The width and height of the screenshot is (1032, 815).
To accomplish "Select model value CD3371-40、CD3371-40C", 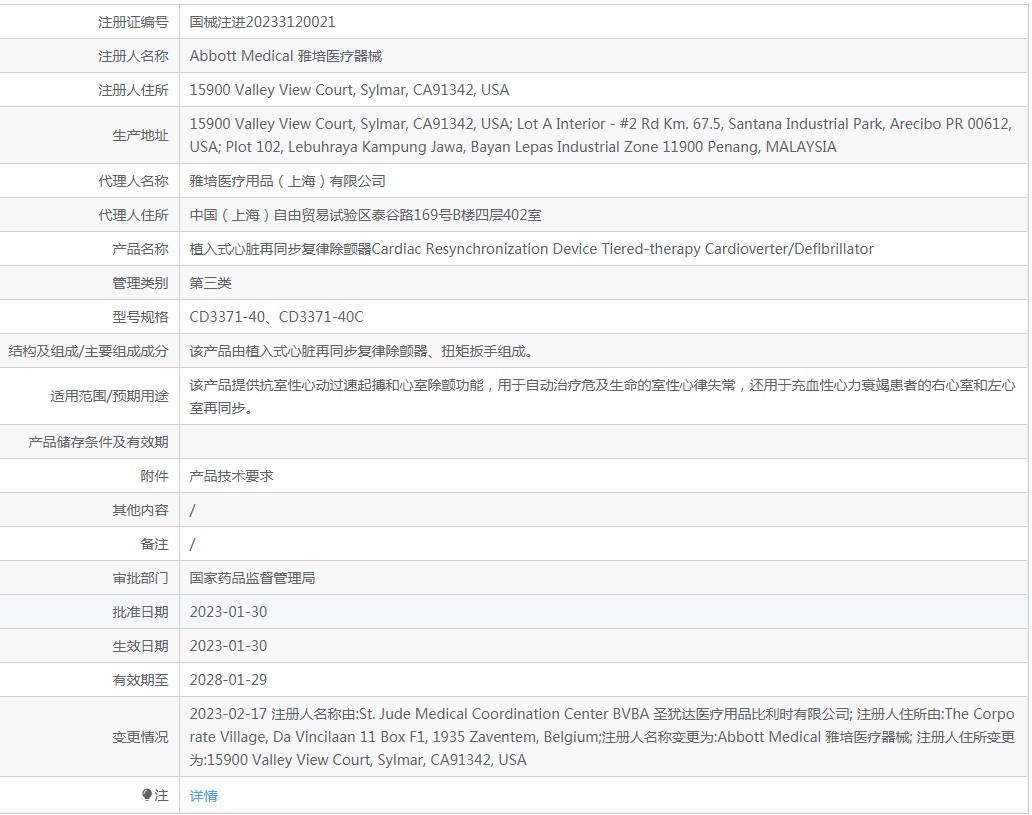I will [x=276, y=317].
